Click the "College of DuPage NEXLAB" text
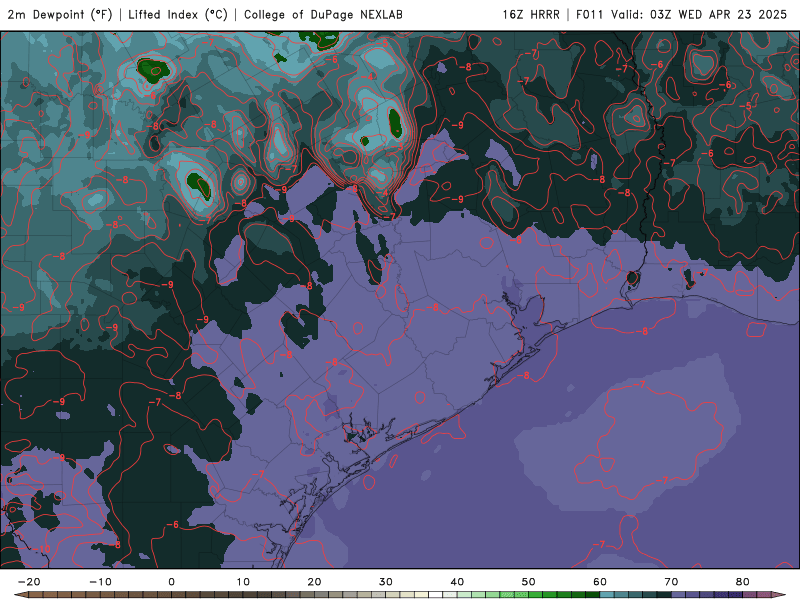This screenshot has width=800, height=600. tap(323, 14)
